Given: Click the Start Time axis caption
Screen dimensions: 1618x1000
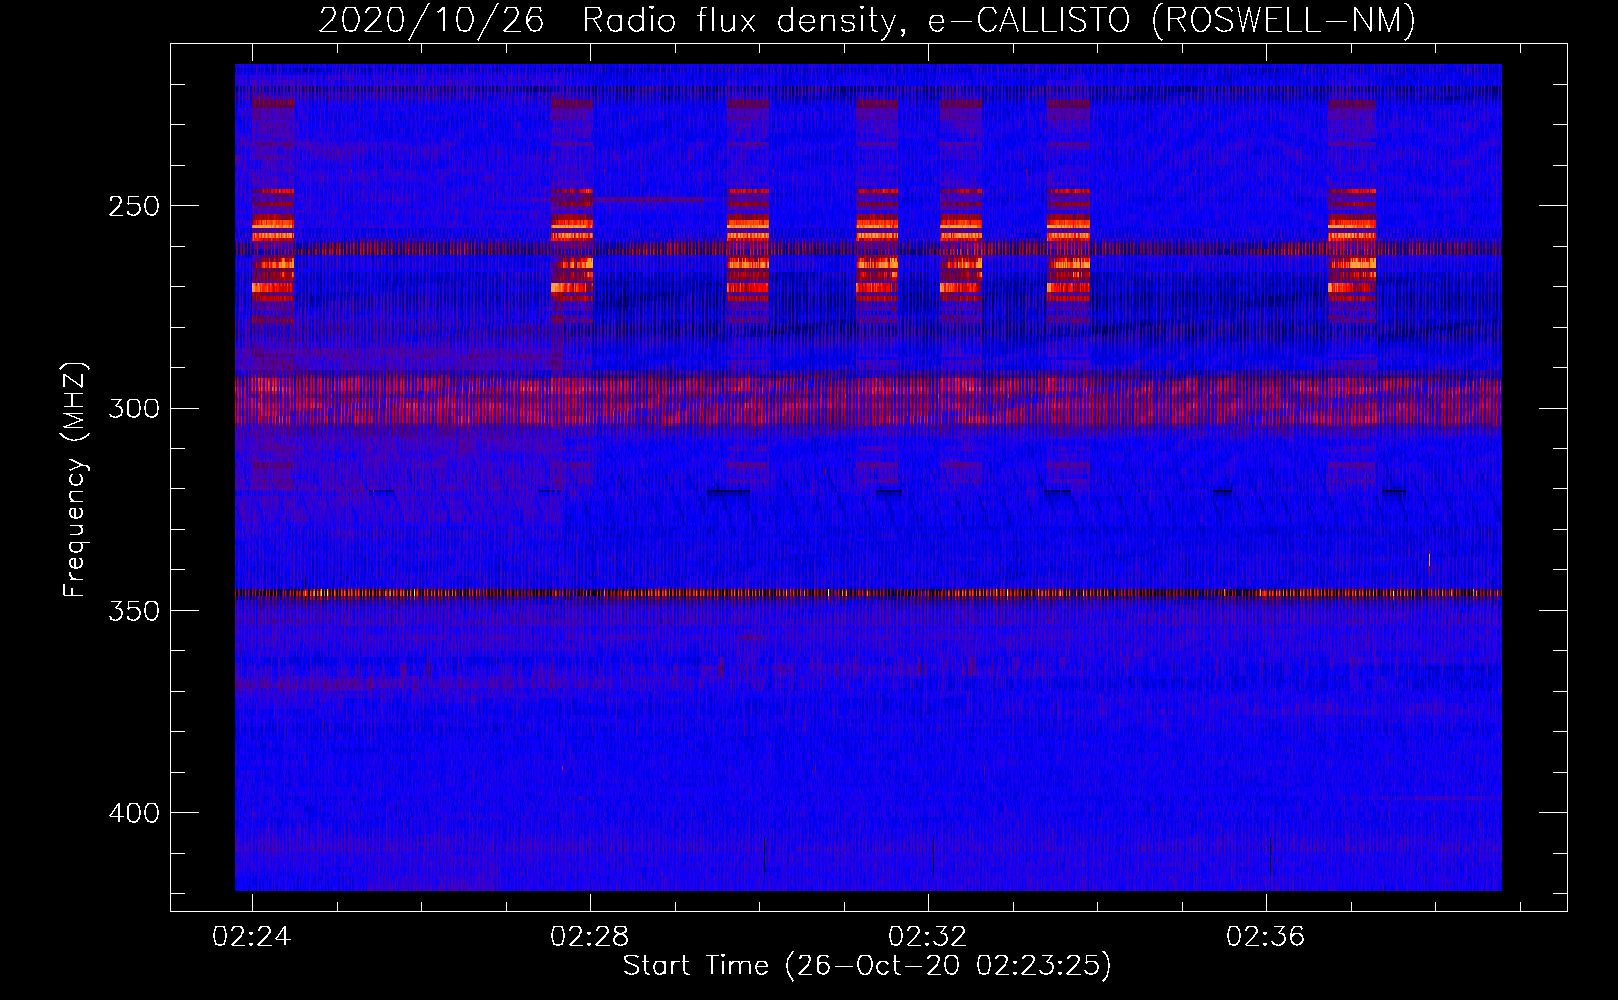Looking at the screenshot, I should [867, 966].
